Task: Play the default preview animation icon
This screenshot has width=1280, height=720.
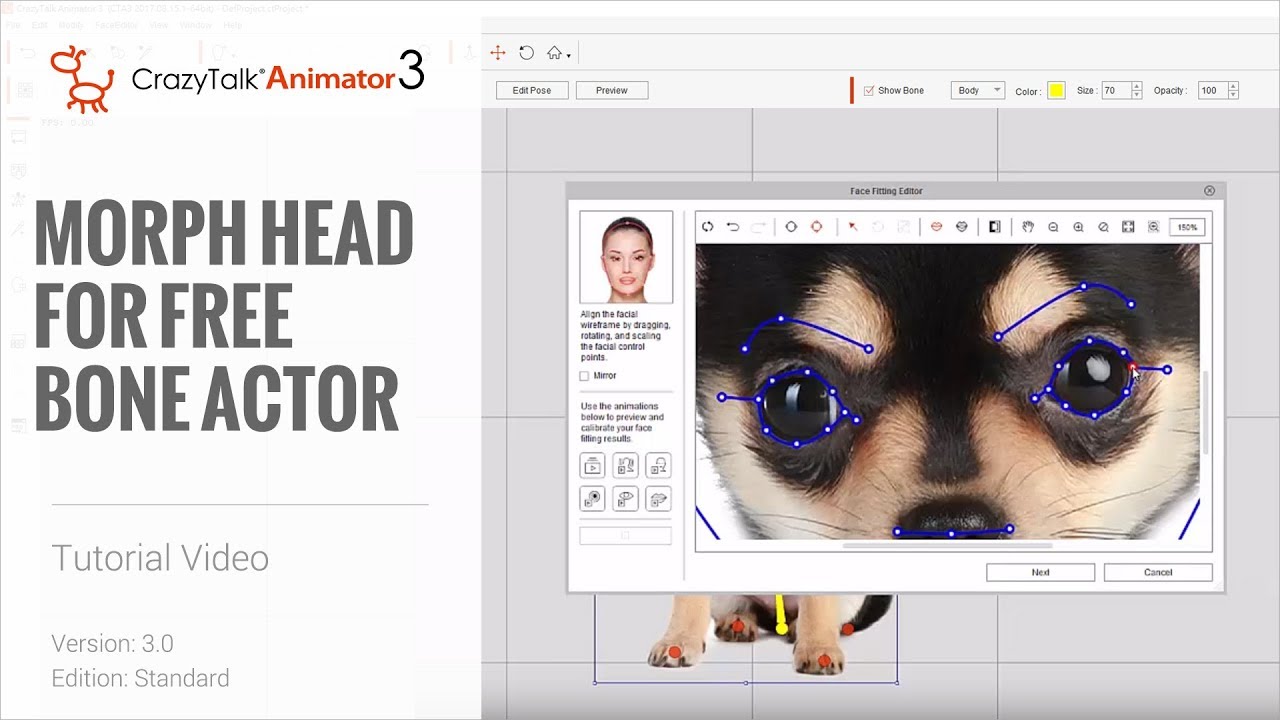Action: (592, 465)
